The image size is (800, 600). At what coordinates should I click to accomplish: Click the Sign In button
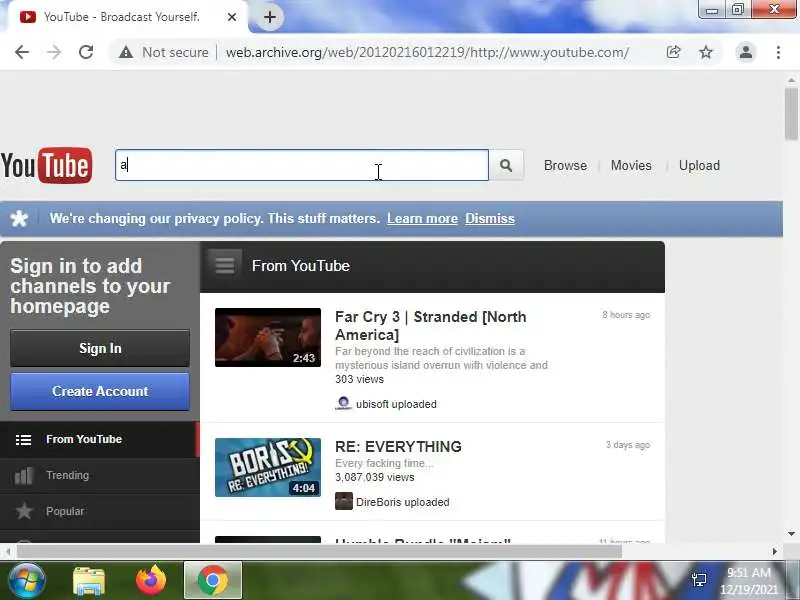(x=100, y=348)
